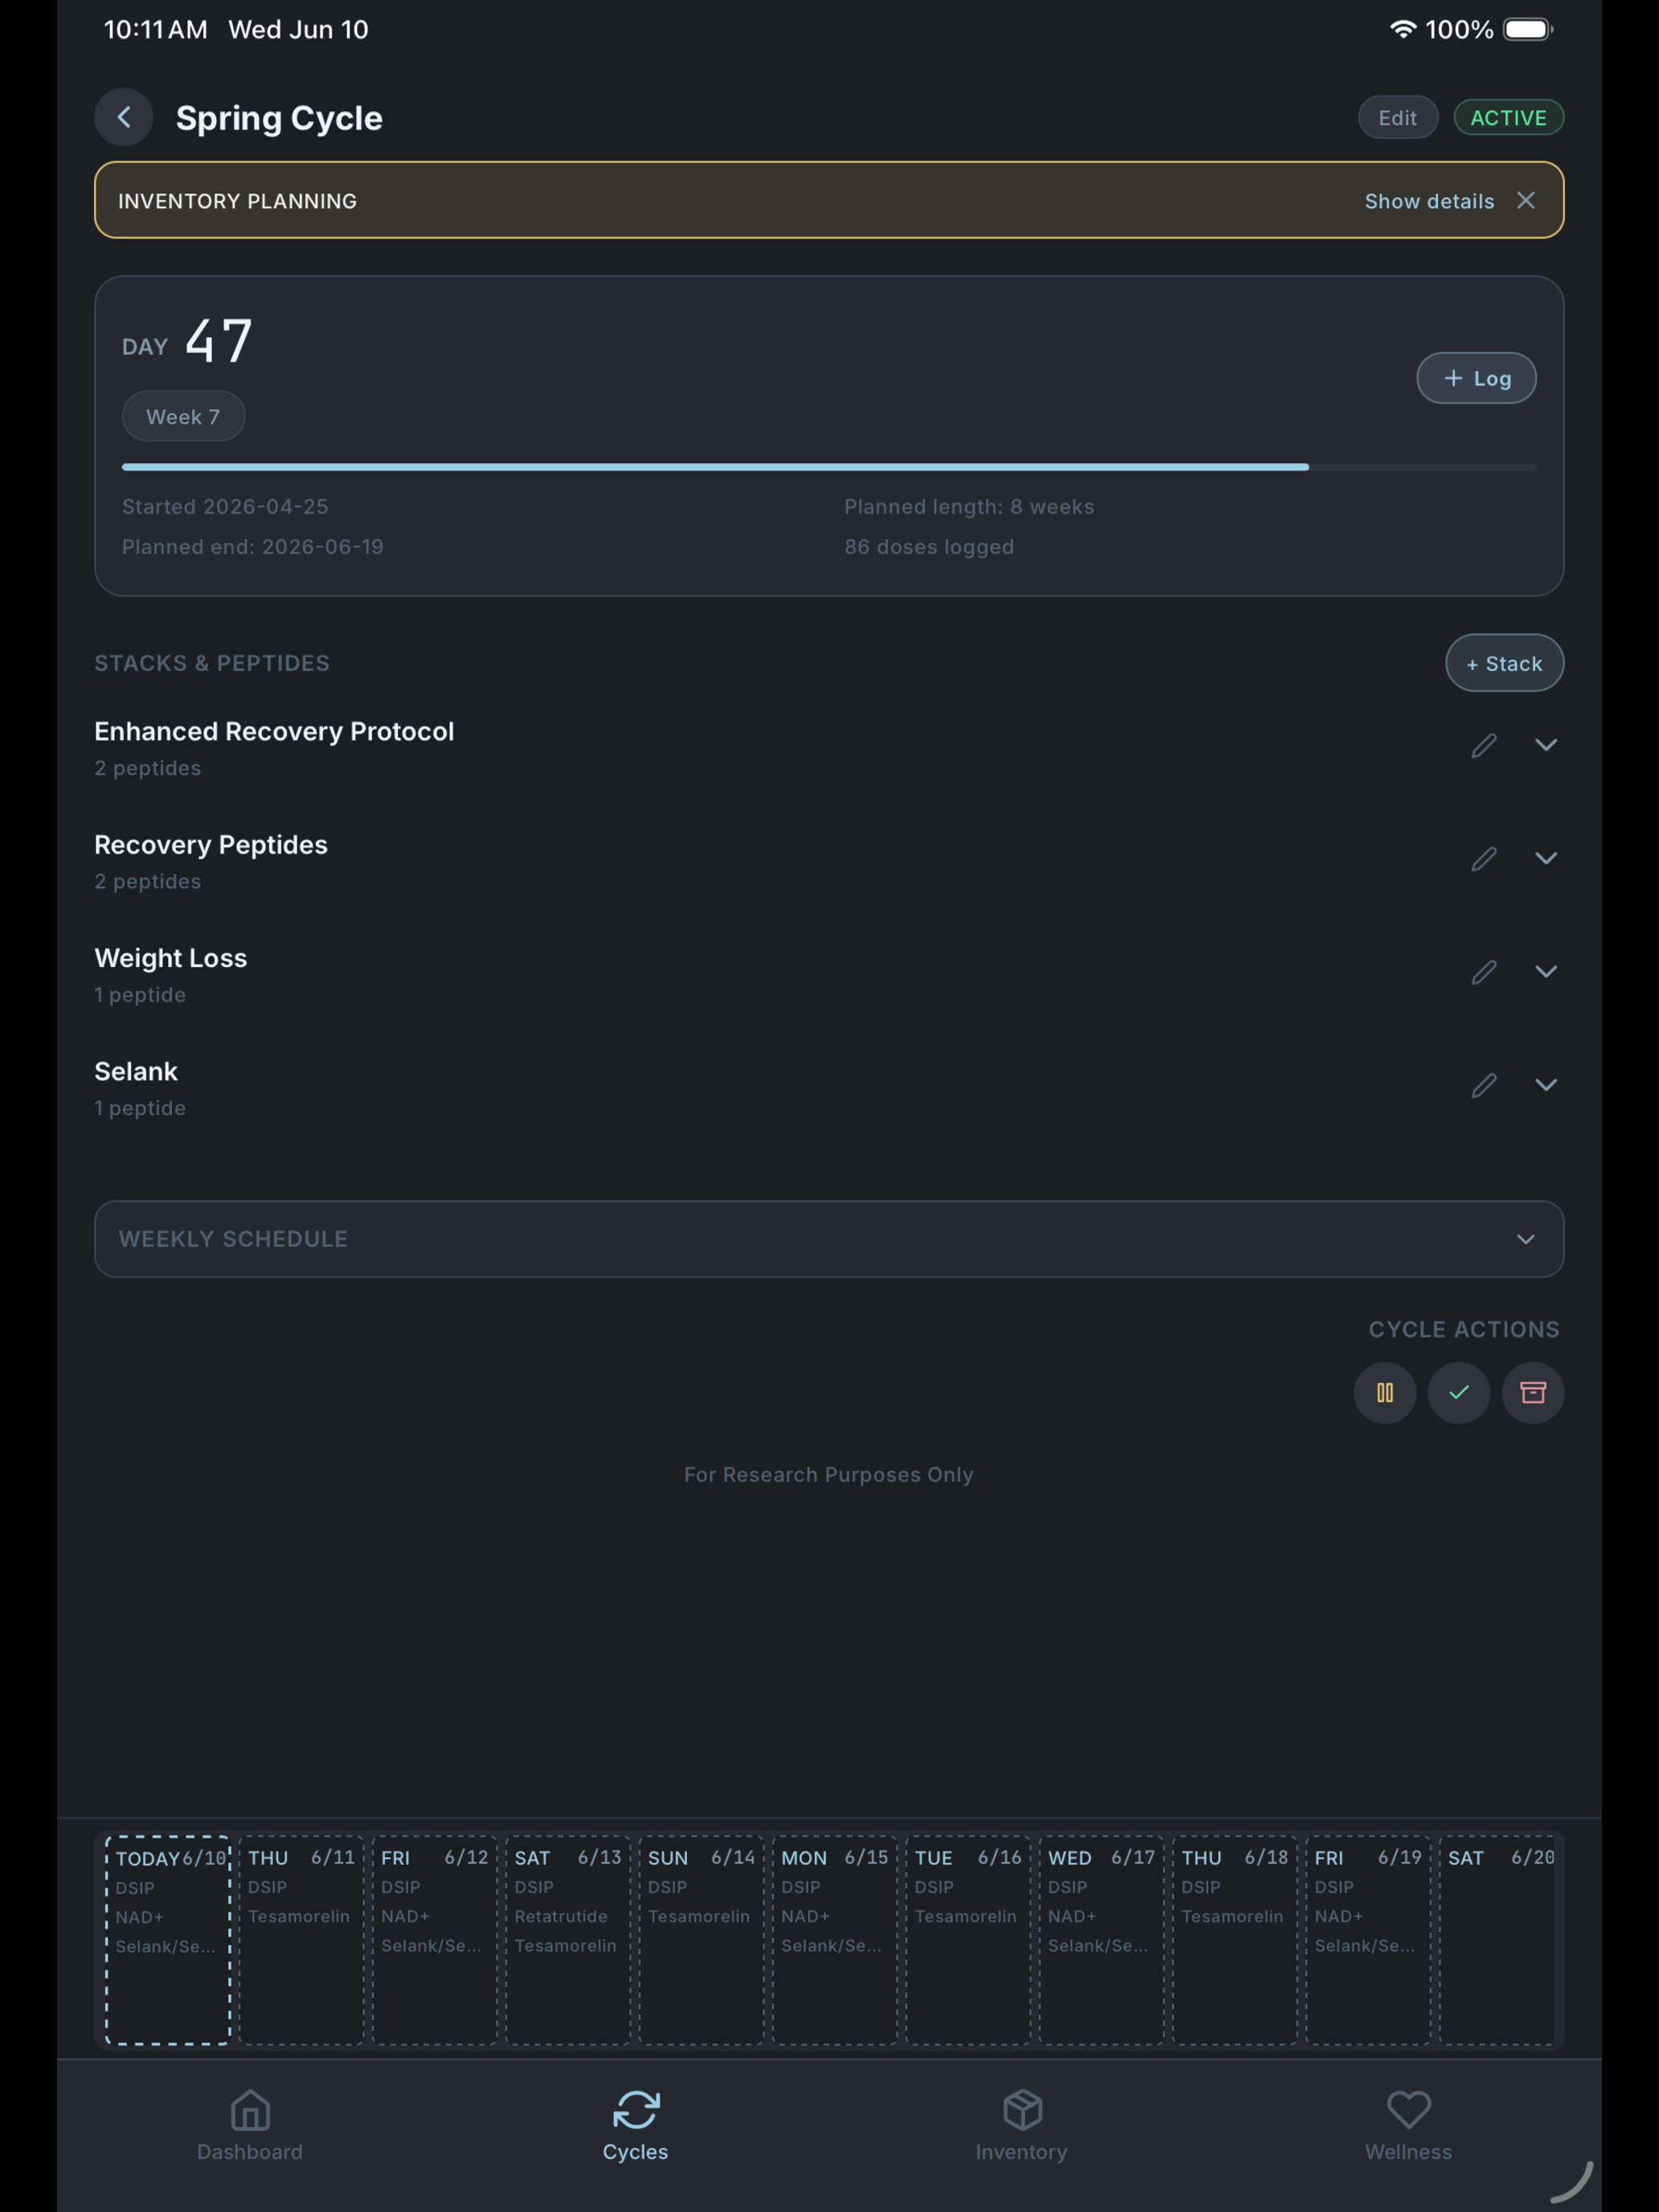
Task: Select the TODAY 6/10 schedule card
Action: 168,1940
